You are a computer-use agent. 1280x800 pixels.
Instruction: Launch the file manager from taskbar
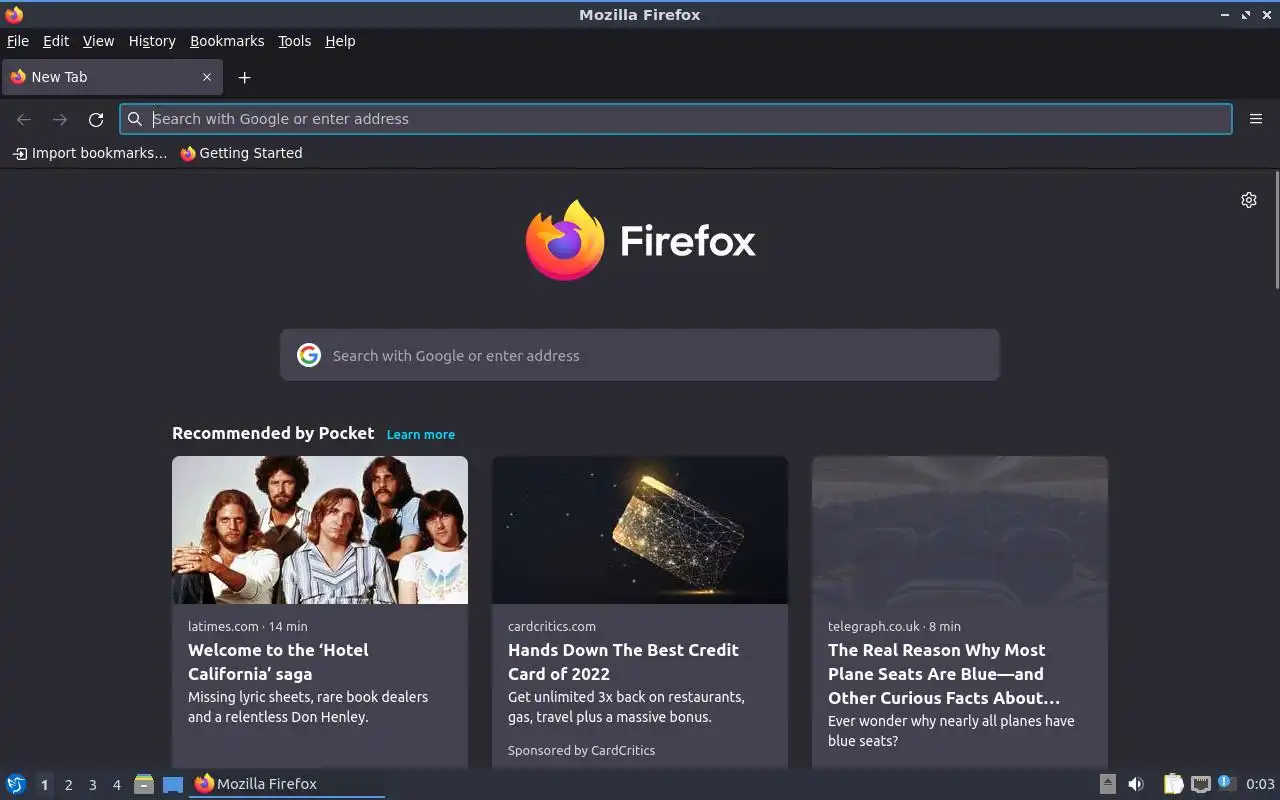(144, 784)
